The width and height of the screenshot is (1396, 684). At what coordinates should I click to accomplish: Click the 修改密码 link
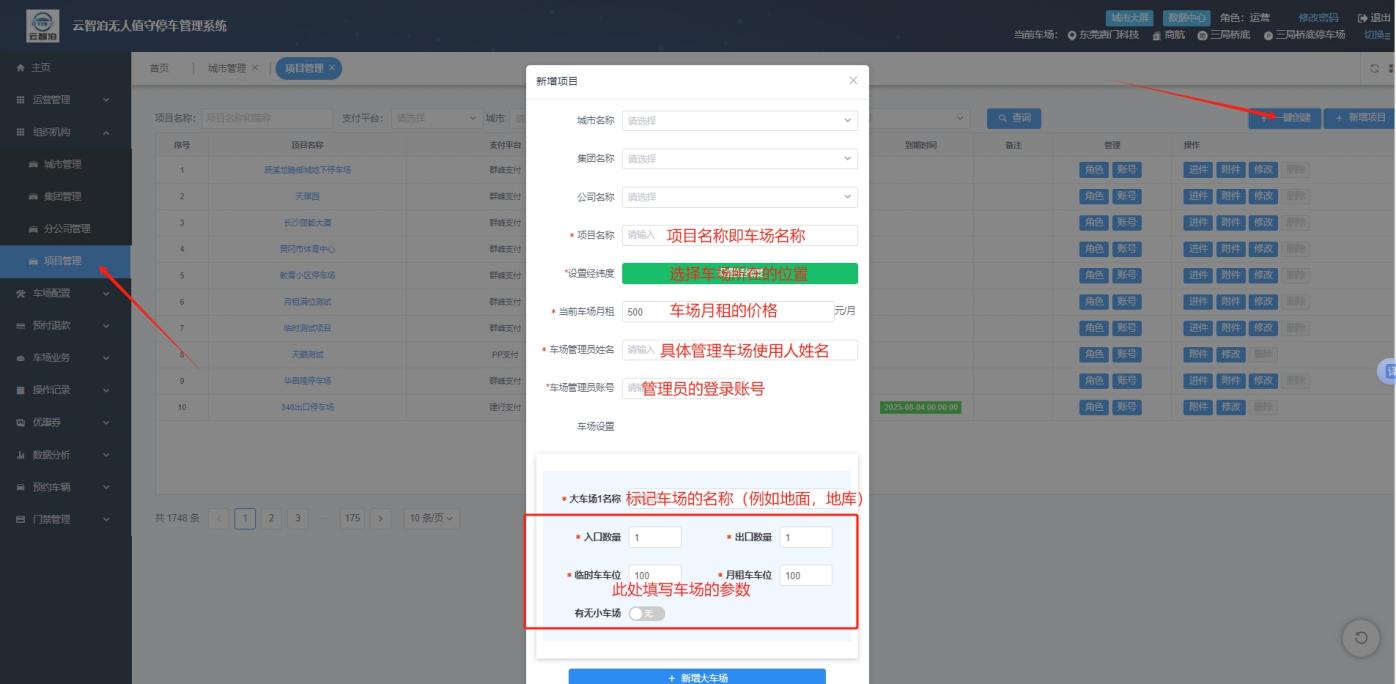click(x=1317, y=18)
